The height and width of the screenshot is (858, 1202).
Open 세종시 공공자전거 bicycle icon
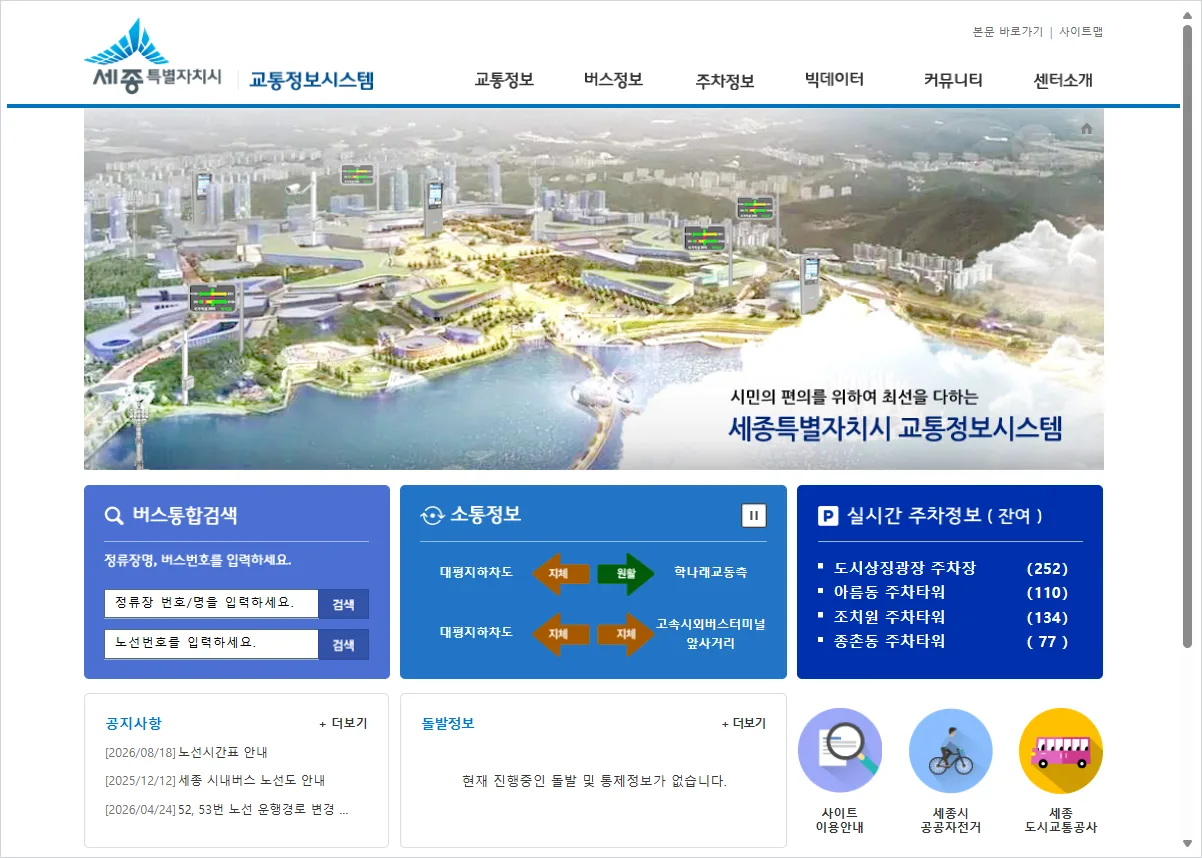pos(950,750)
